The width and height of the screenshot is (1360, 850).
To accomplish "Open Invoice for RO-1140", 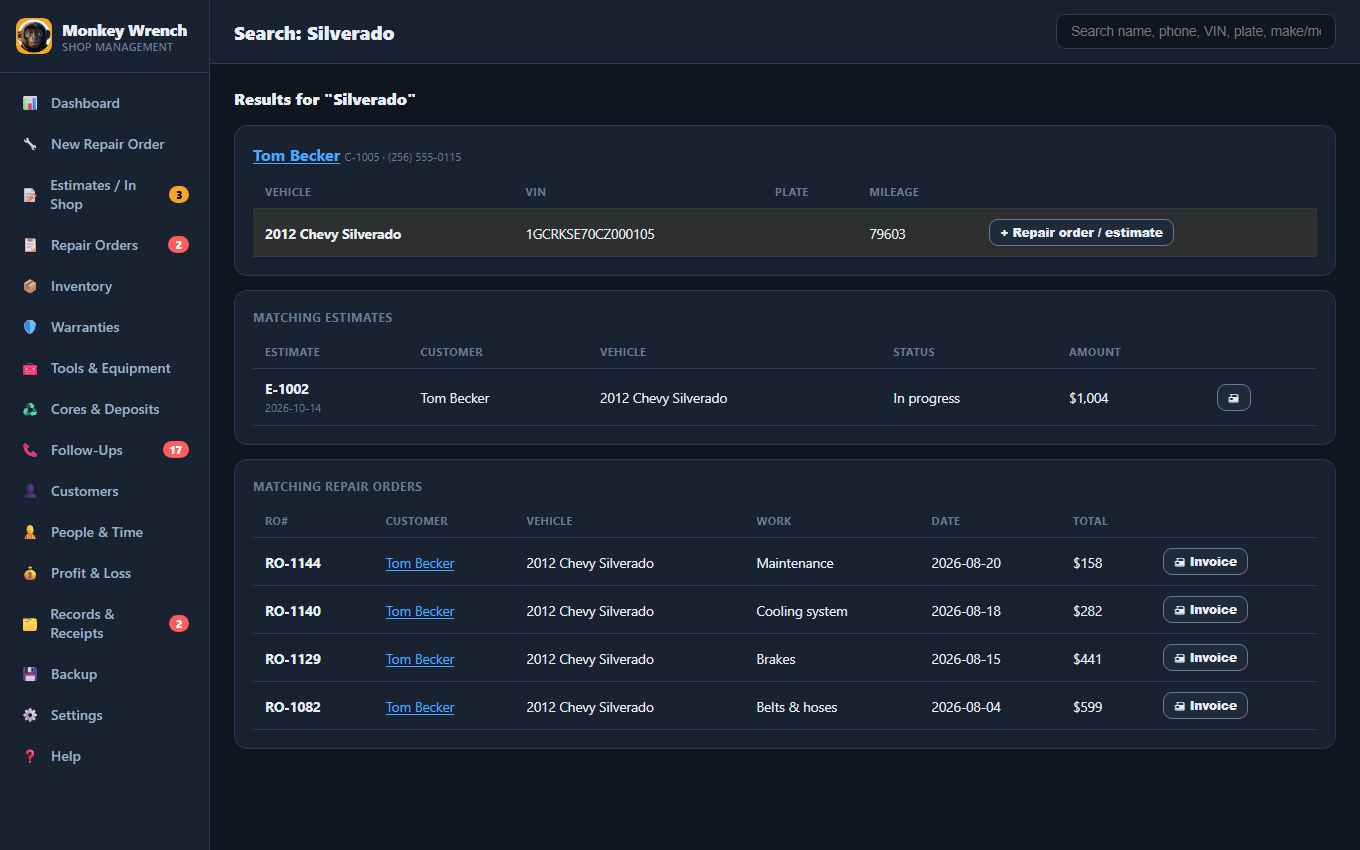I will click(1205, 610).
